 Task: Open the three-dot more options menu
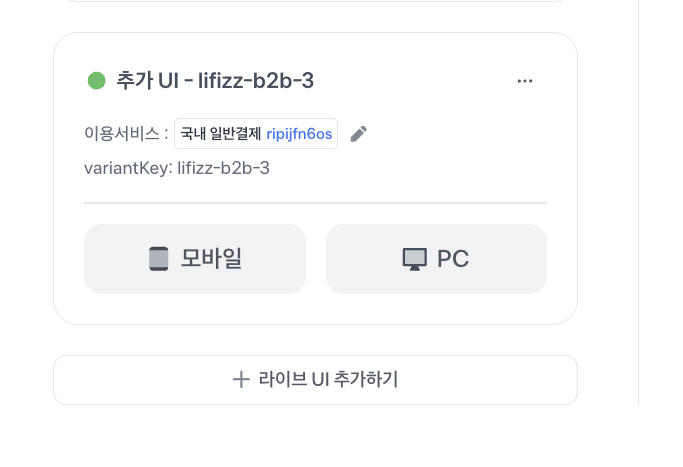click(525, 81)
